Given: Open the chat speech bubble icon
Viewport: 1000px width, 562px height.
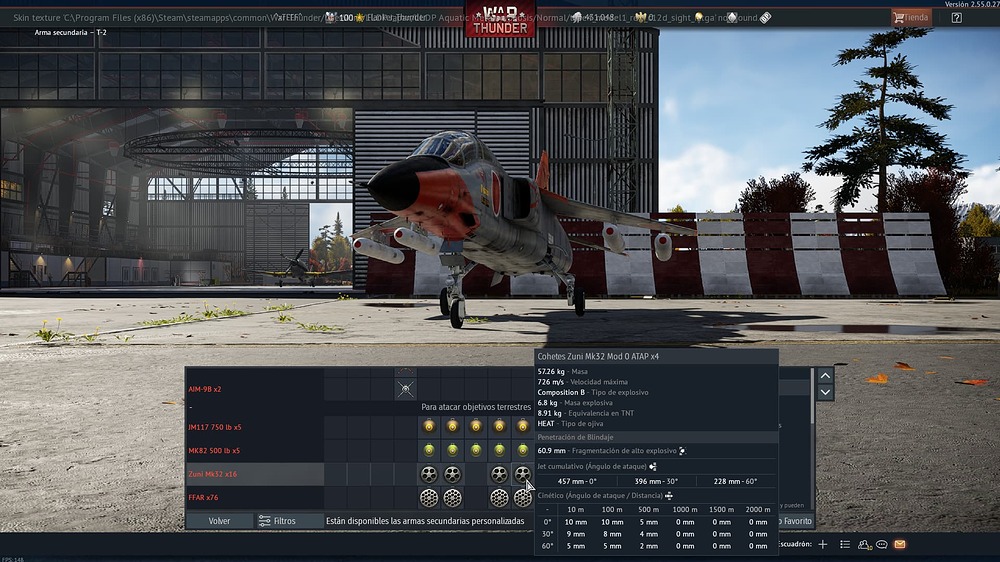Looking at the screenshot, I should point(882,544).
